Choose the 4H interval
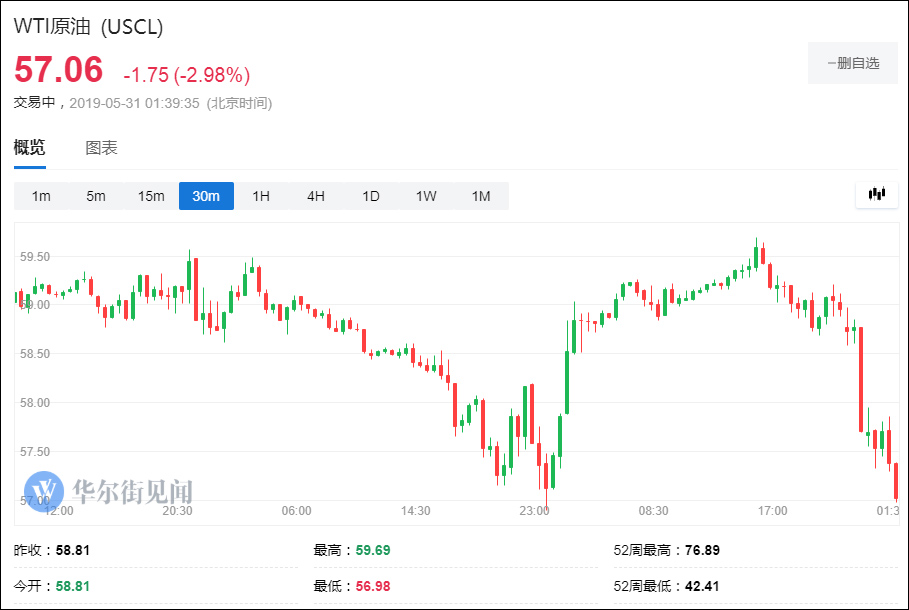This screenshot has width=909, height=610. pos(316,196)
